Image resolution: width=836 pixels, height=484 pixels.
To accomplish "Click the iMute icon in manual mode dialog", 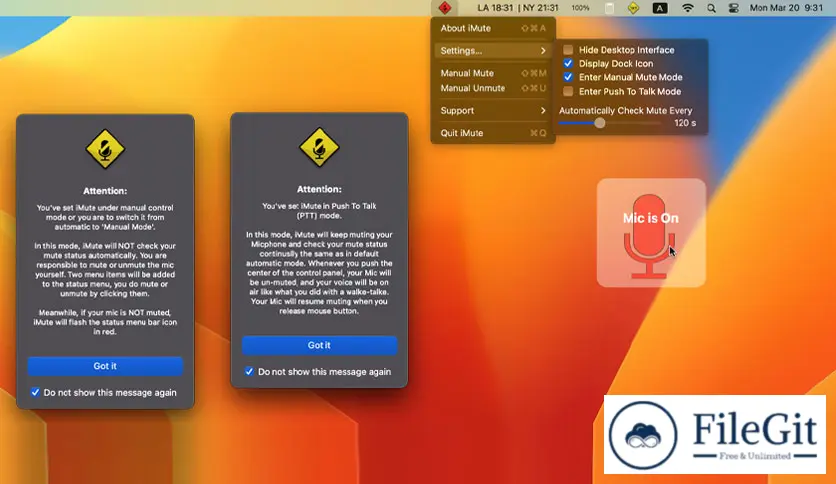I will pos(105,149).
